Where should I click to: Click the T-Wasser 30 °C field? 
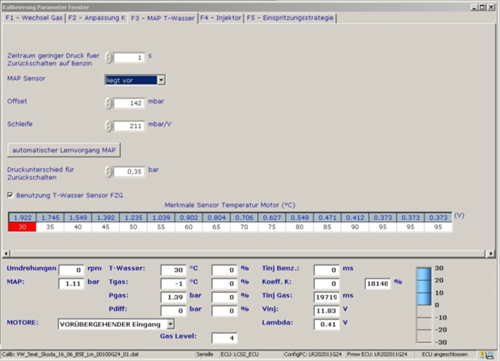pos(173,270)
